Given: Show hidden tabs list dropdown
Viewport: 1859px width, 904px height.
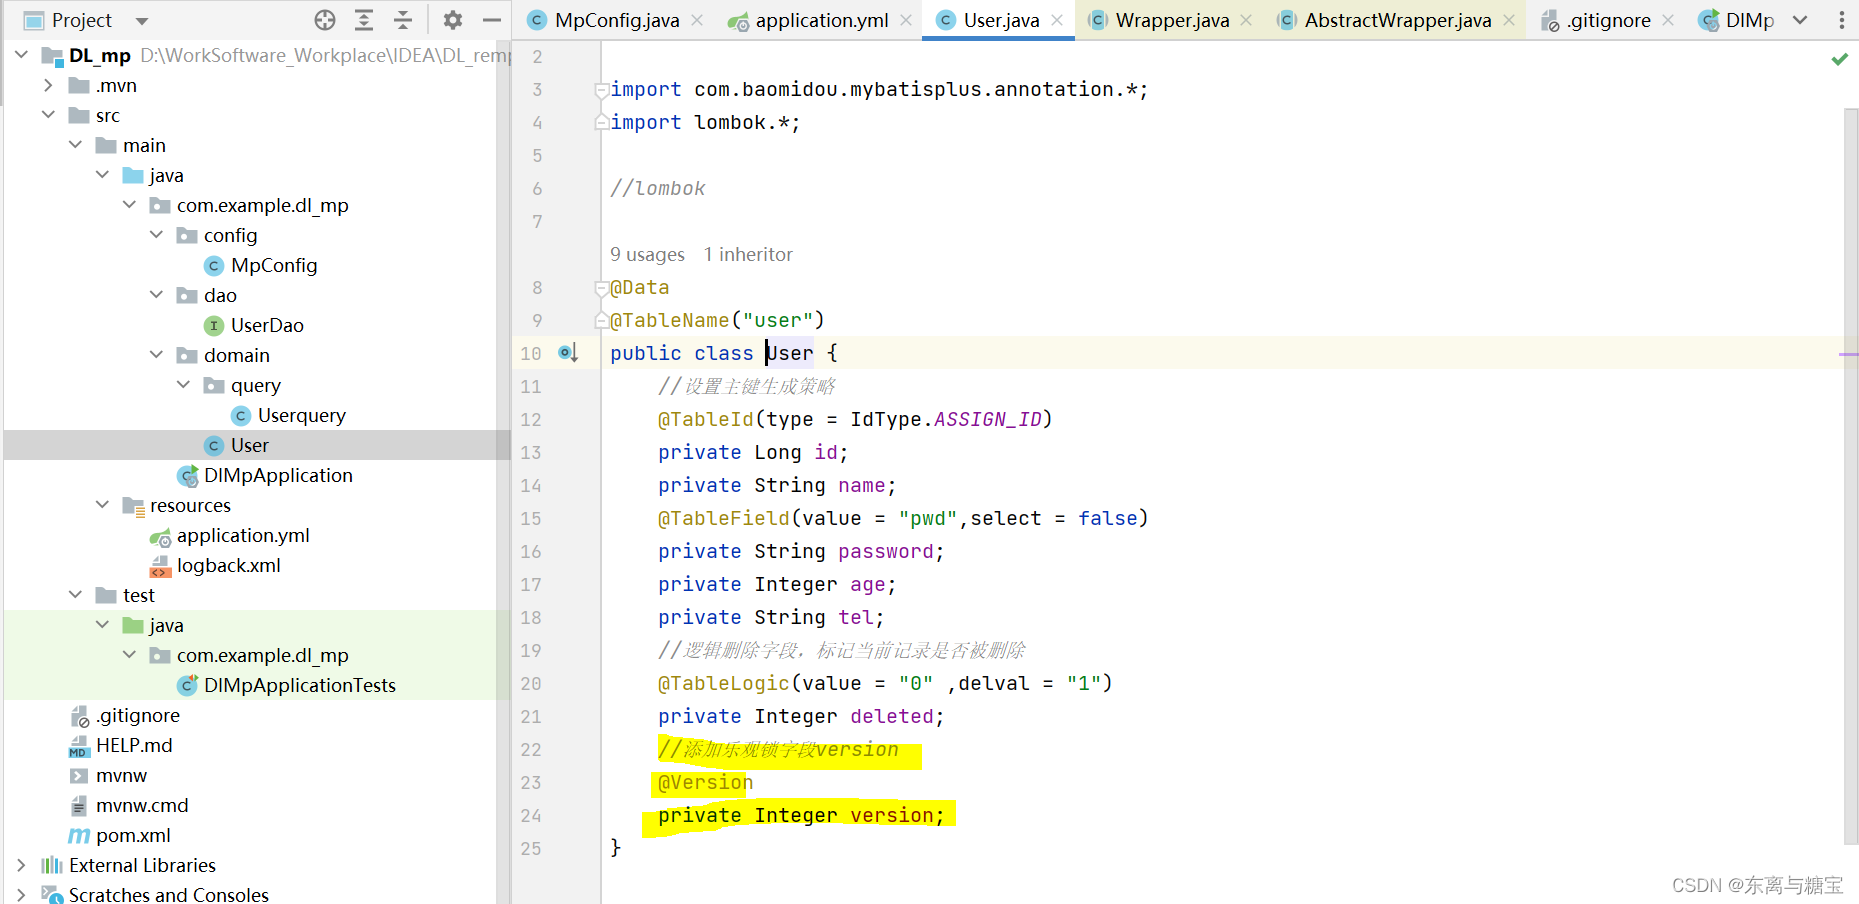Looking at the screenshot, I should pos(1800,20).
